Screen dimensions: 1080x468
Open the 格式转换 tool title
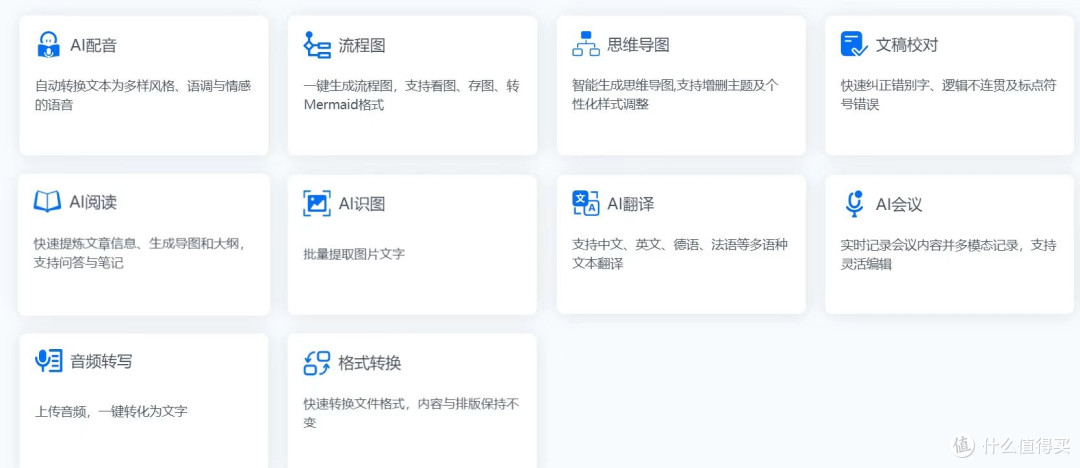(x=370, y=363)
